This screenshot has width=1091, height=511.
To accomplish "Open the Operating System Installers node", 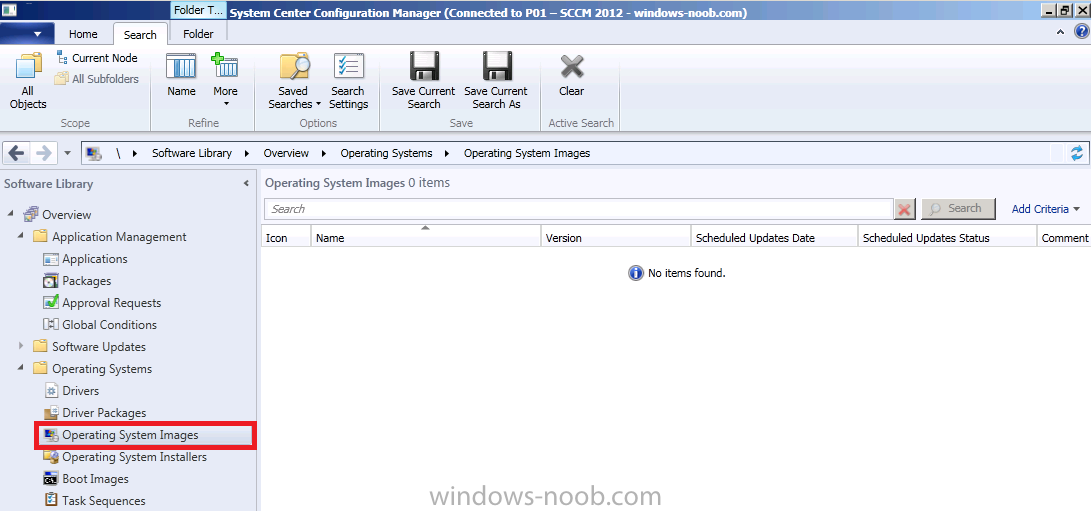I will point(134,457).
